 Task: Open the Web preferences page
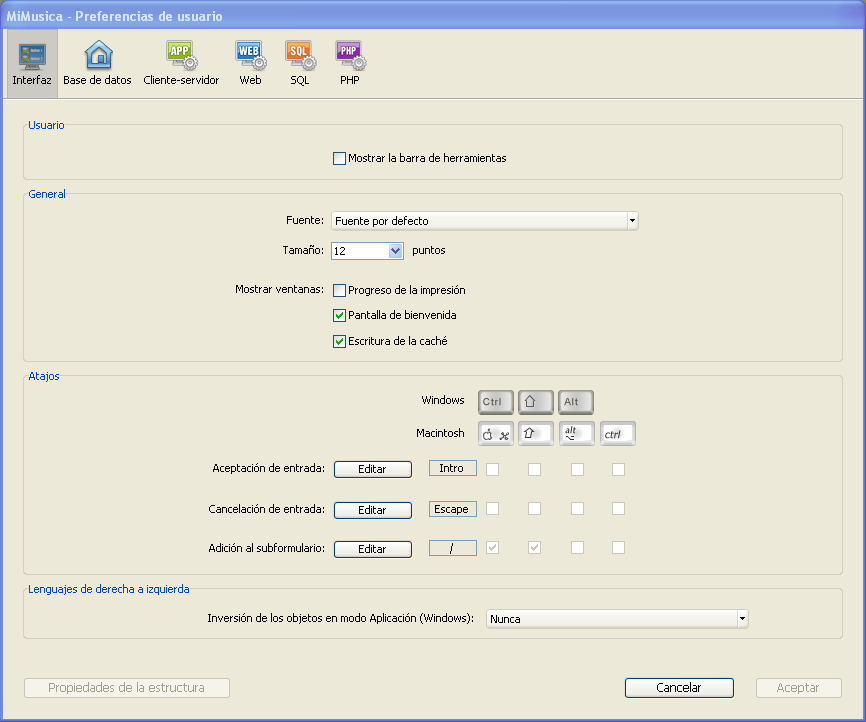[250, 64]
